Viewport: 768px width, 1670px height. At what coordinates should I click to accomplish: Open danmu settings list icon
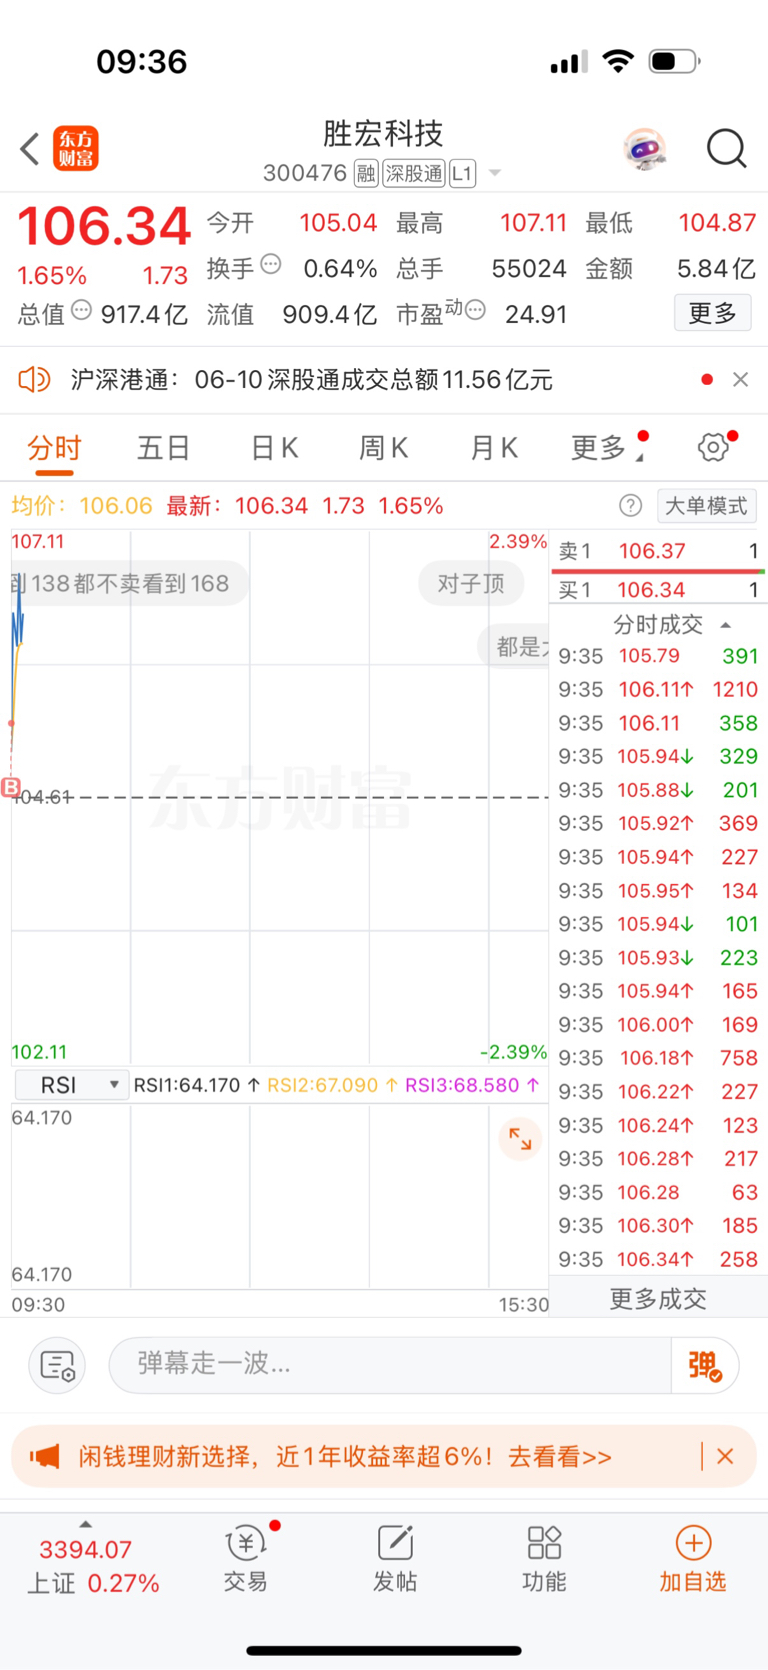(x=57, y=1365)
